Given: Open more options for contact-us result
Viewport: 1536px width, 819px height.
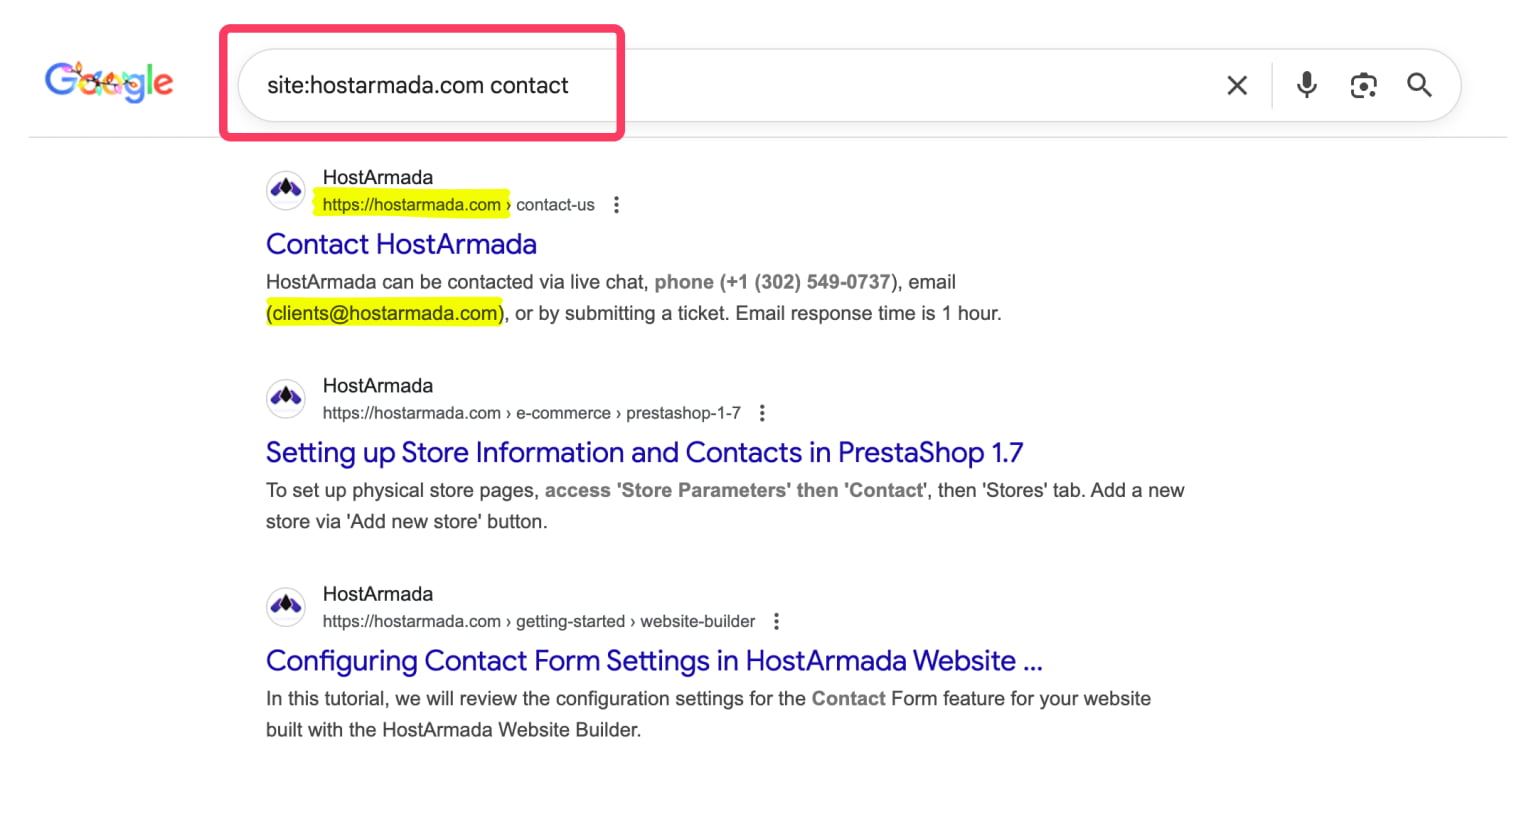Looking at the screenshot, I should 616,205.
